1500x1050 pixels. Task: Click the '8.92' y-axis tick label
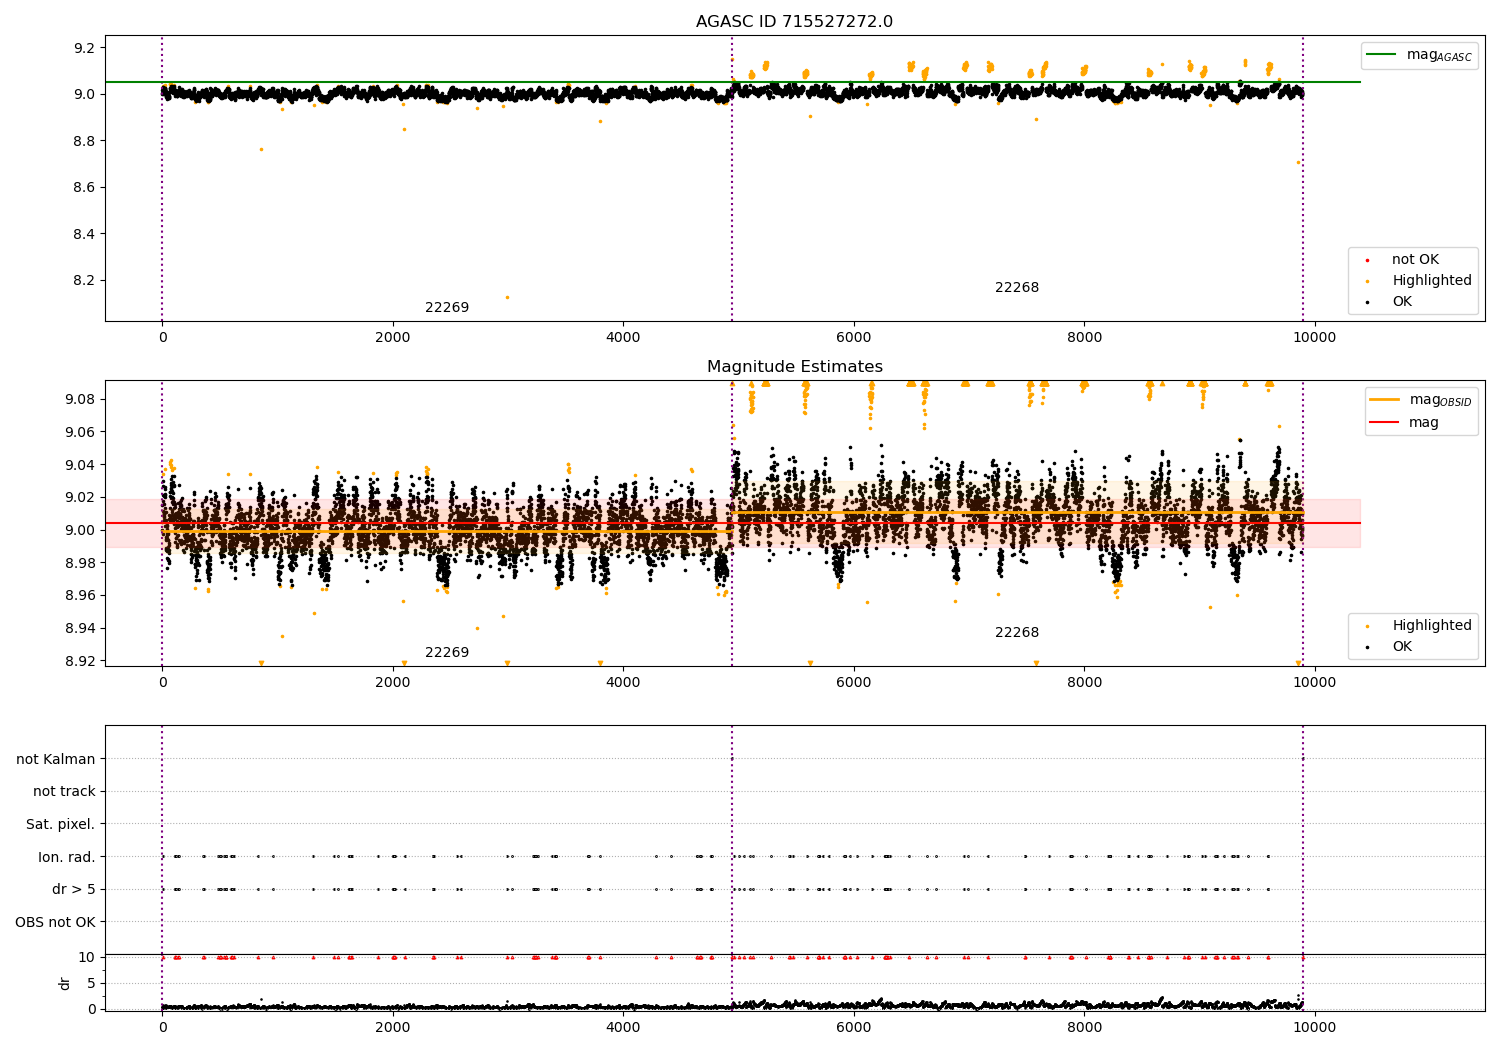click(x=80, y=661)
